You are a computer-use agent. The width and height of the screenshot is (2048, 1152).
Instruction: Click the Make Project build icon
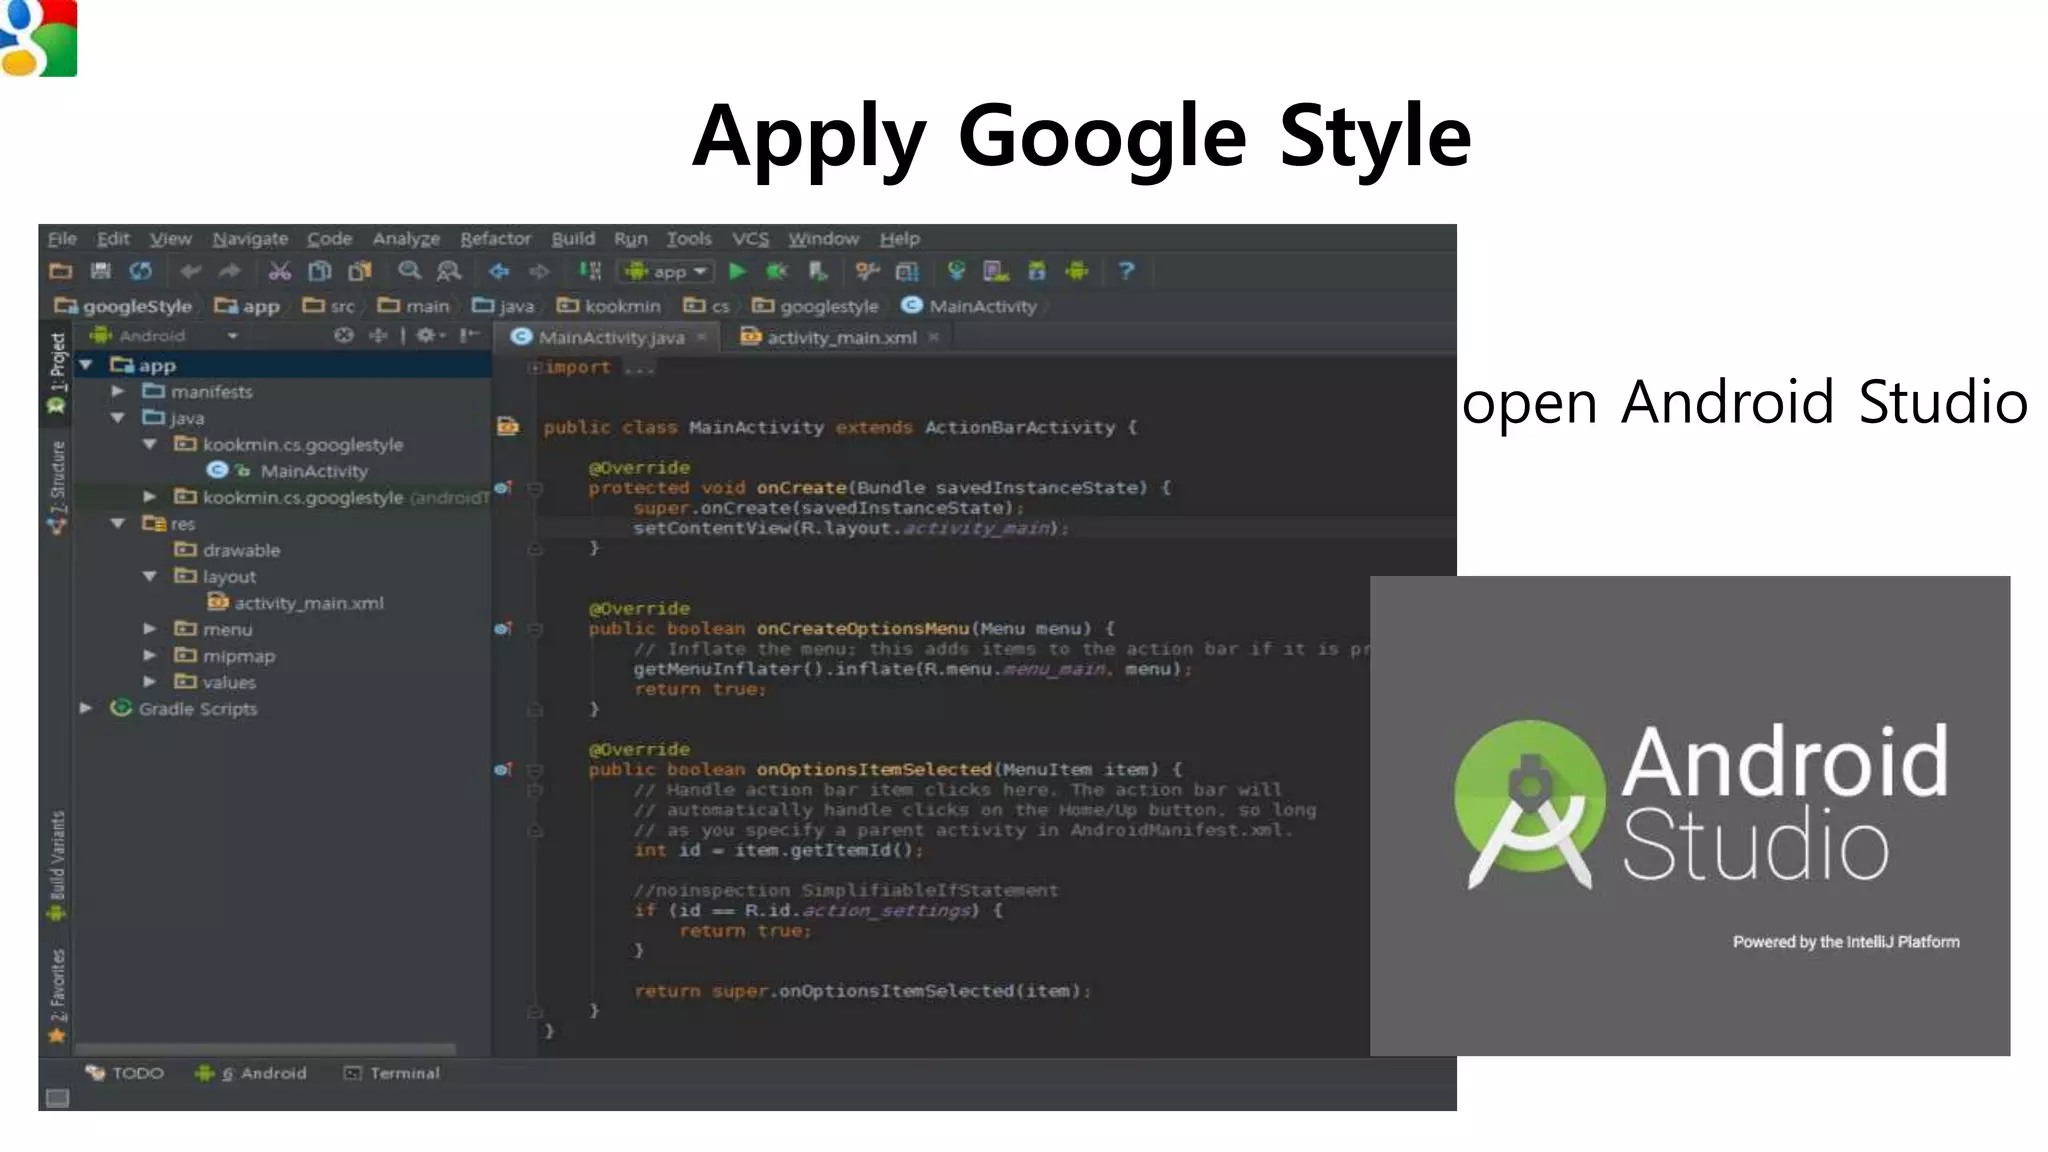[590, 271]
